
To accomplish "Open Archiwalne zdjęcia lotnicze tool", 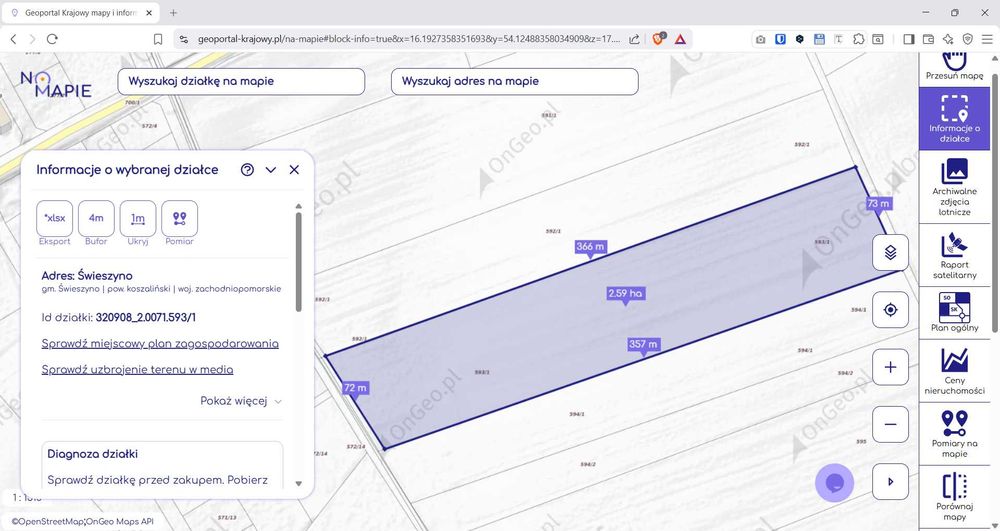I will (x=954, y=187).
